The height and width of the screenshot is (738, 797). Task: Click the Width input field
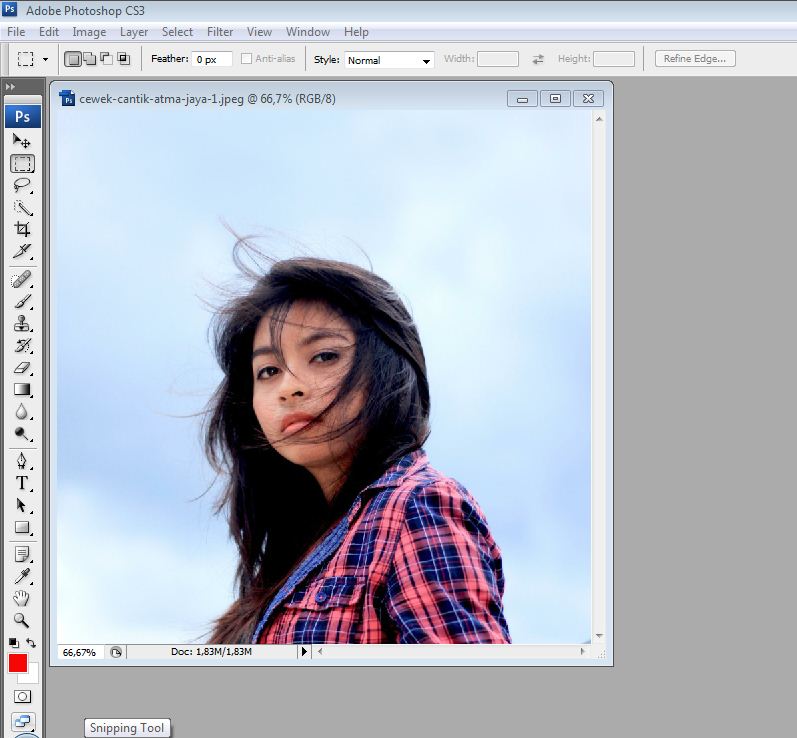pyautogui.click(x=498, y=59)
